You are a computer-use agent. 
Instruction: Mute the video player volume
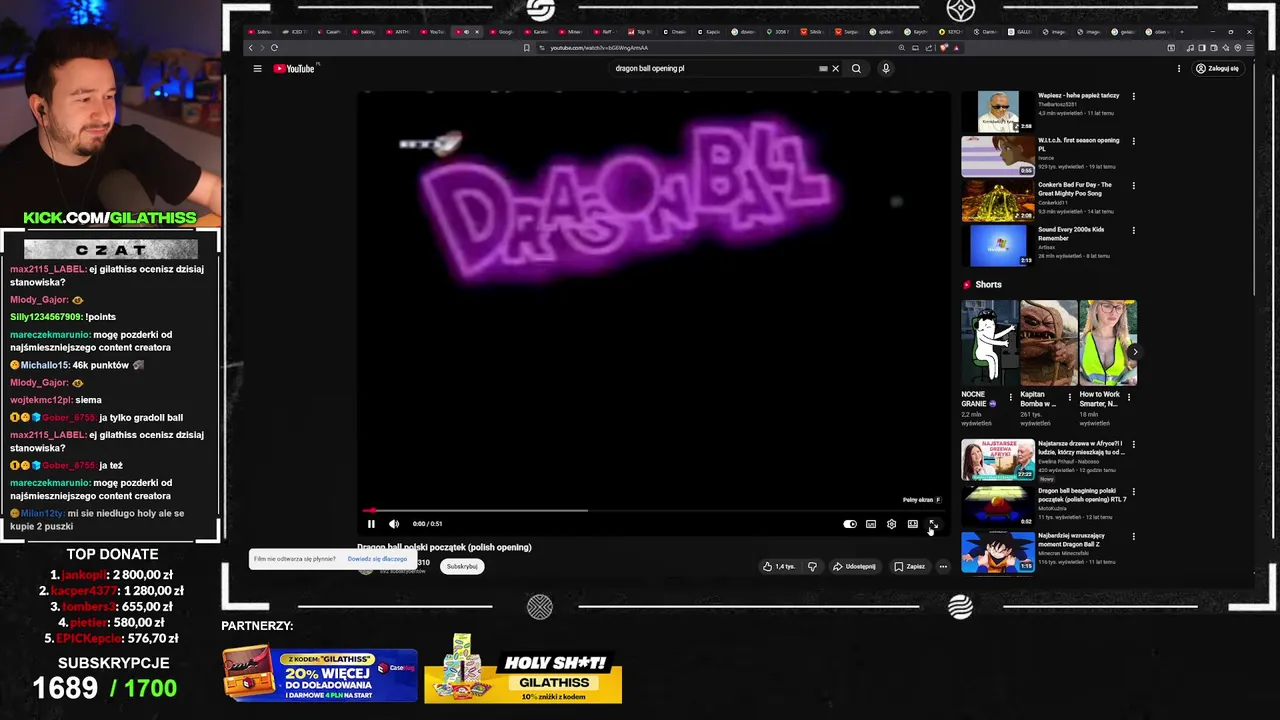point(394,524)
